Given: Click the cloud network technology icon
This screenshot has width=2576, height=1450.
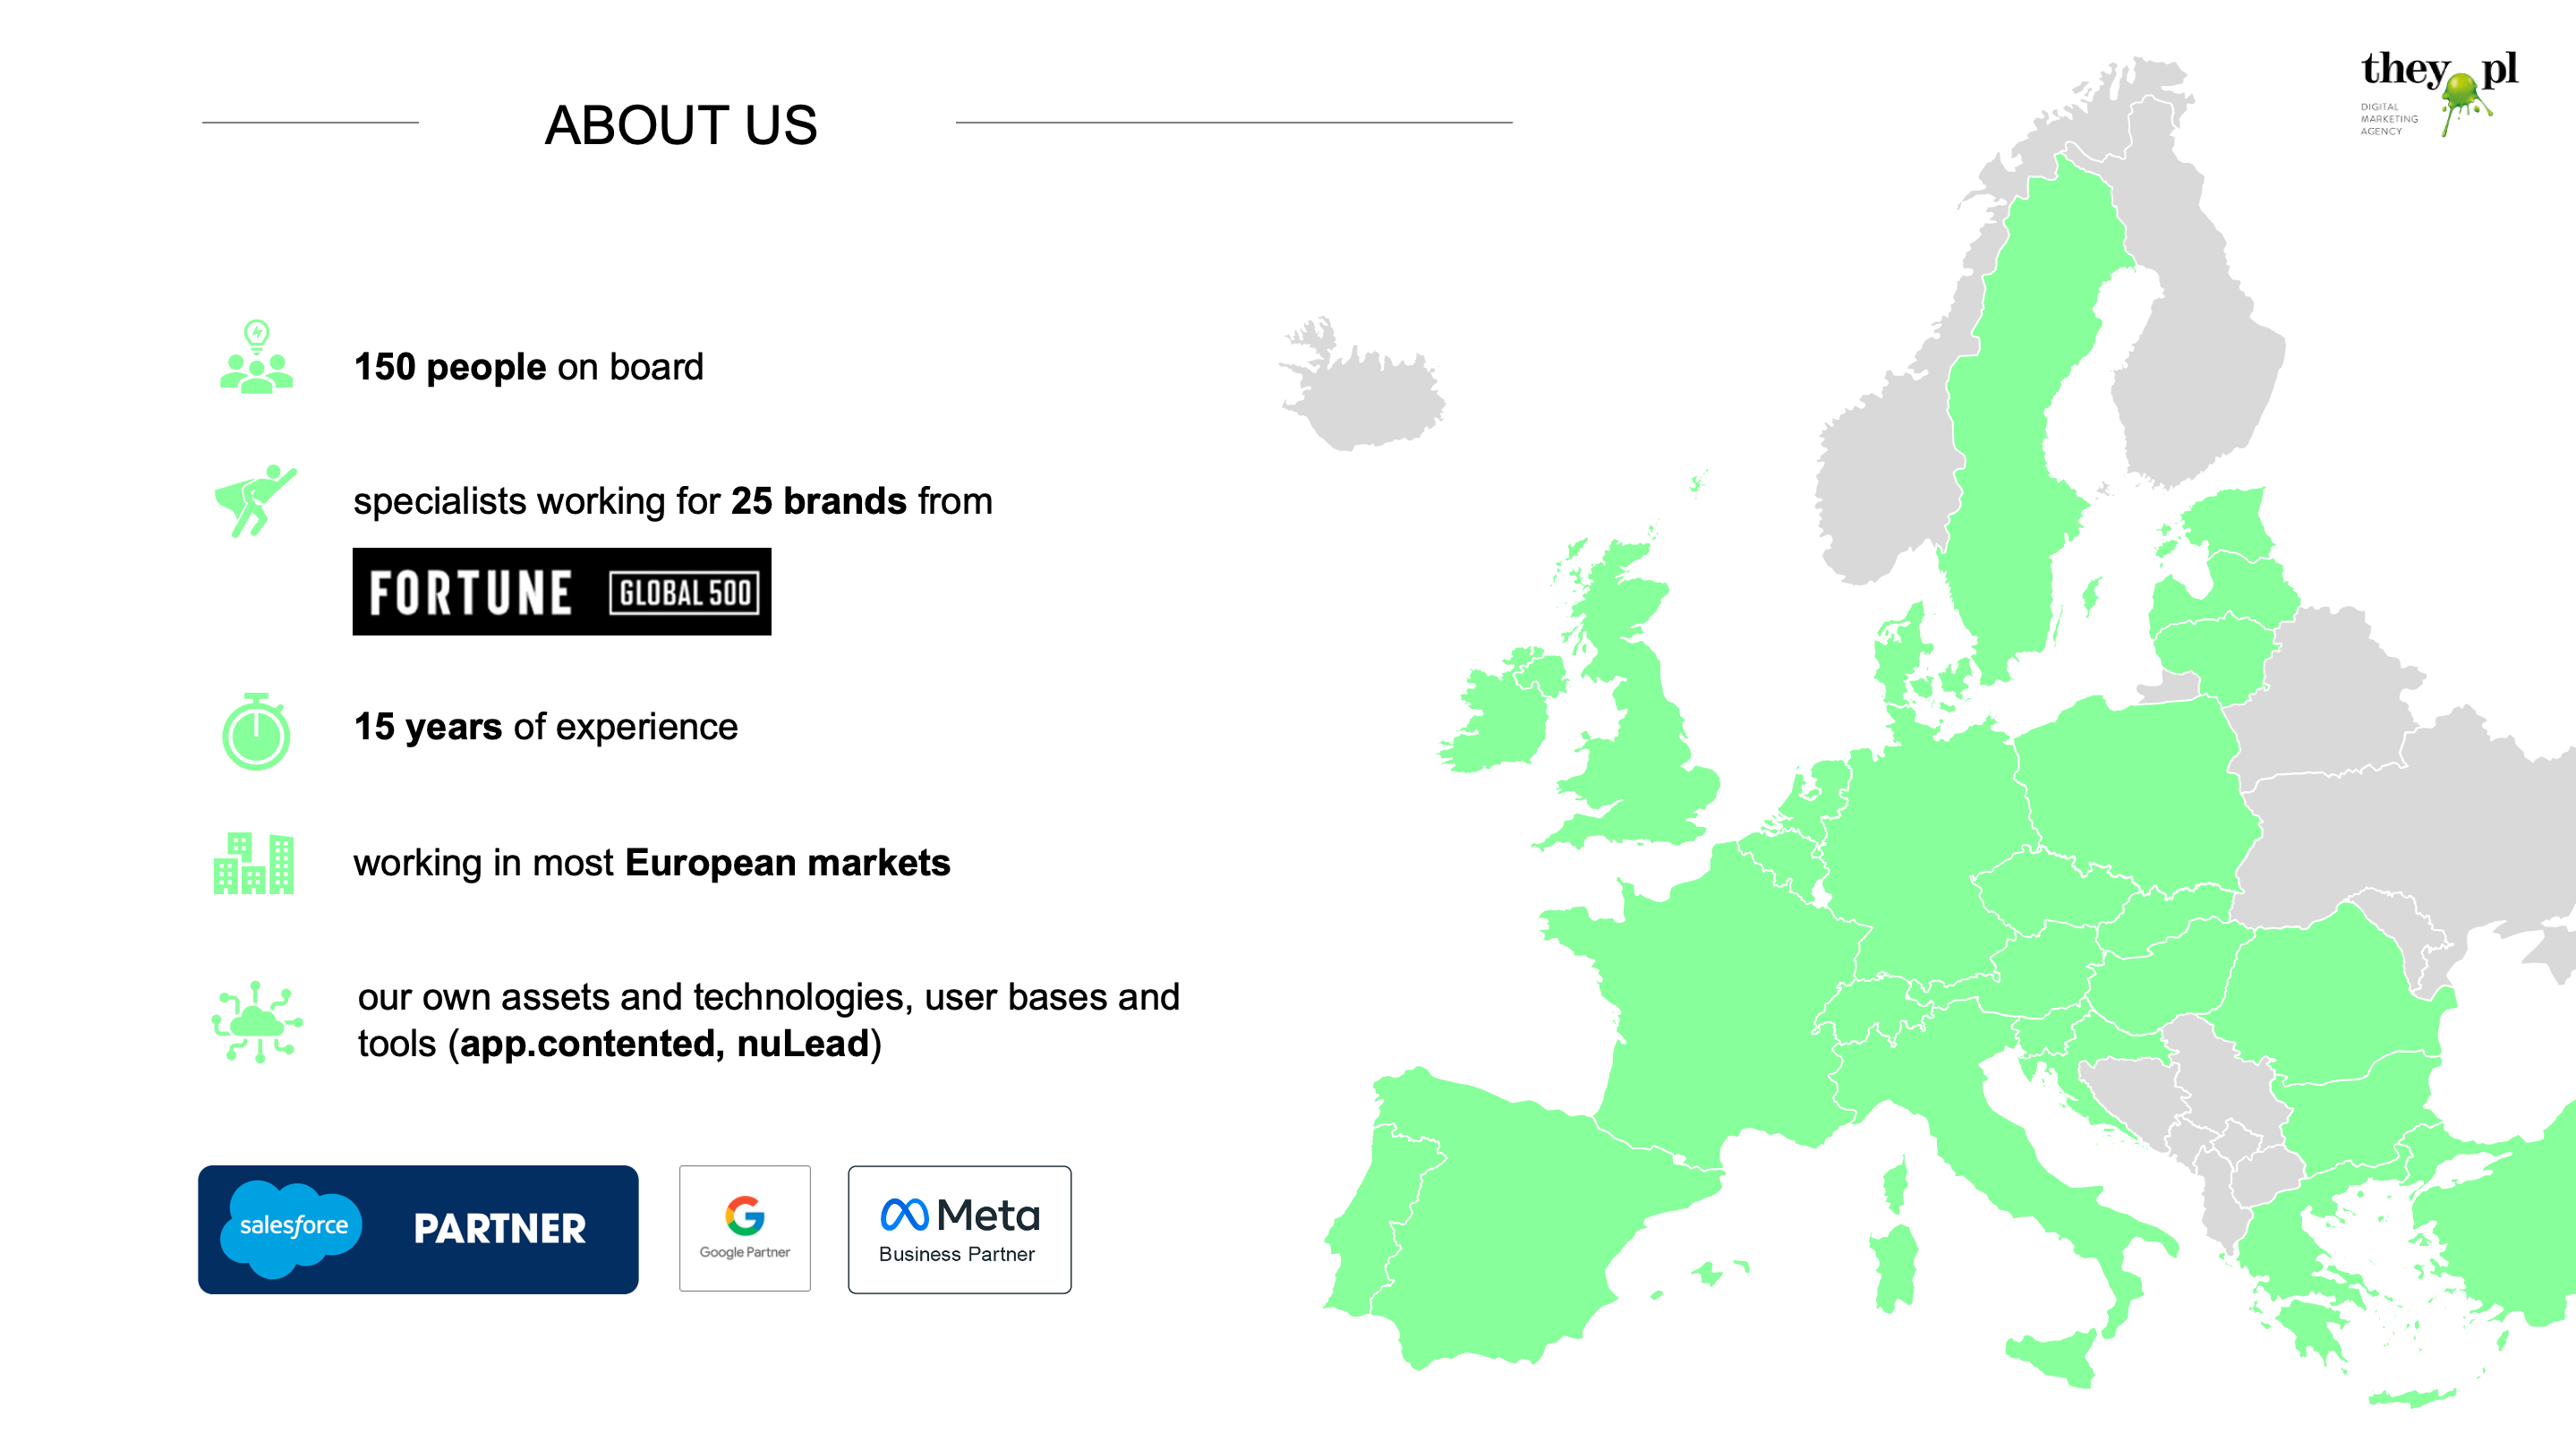Looking at the screenshot, I should click(257, 1021).
